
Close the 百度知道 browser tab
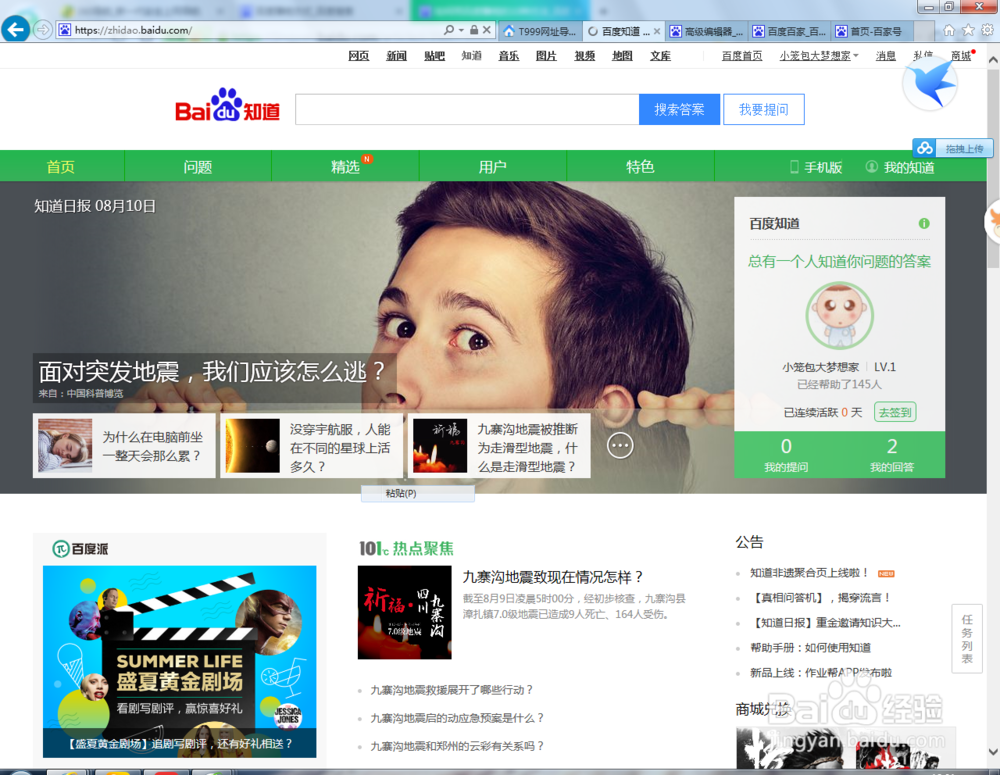657,31
